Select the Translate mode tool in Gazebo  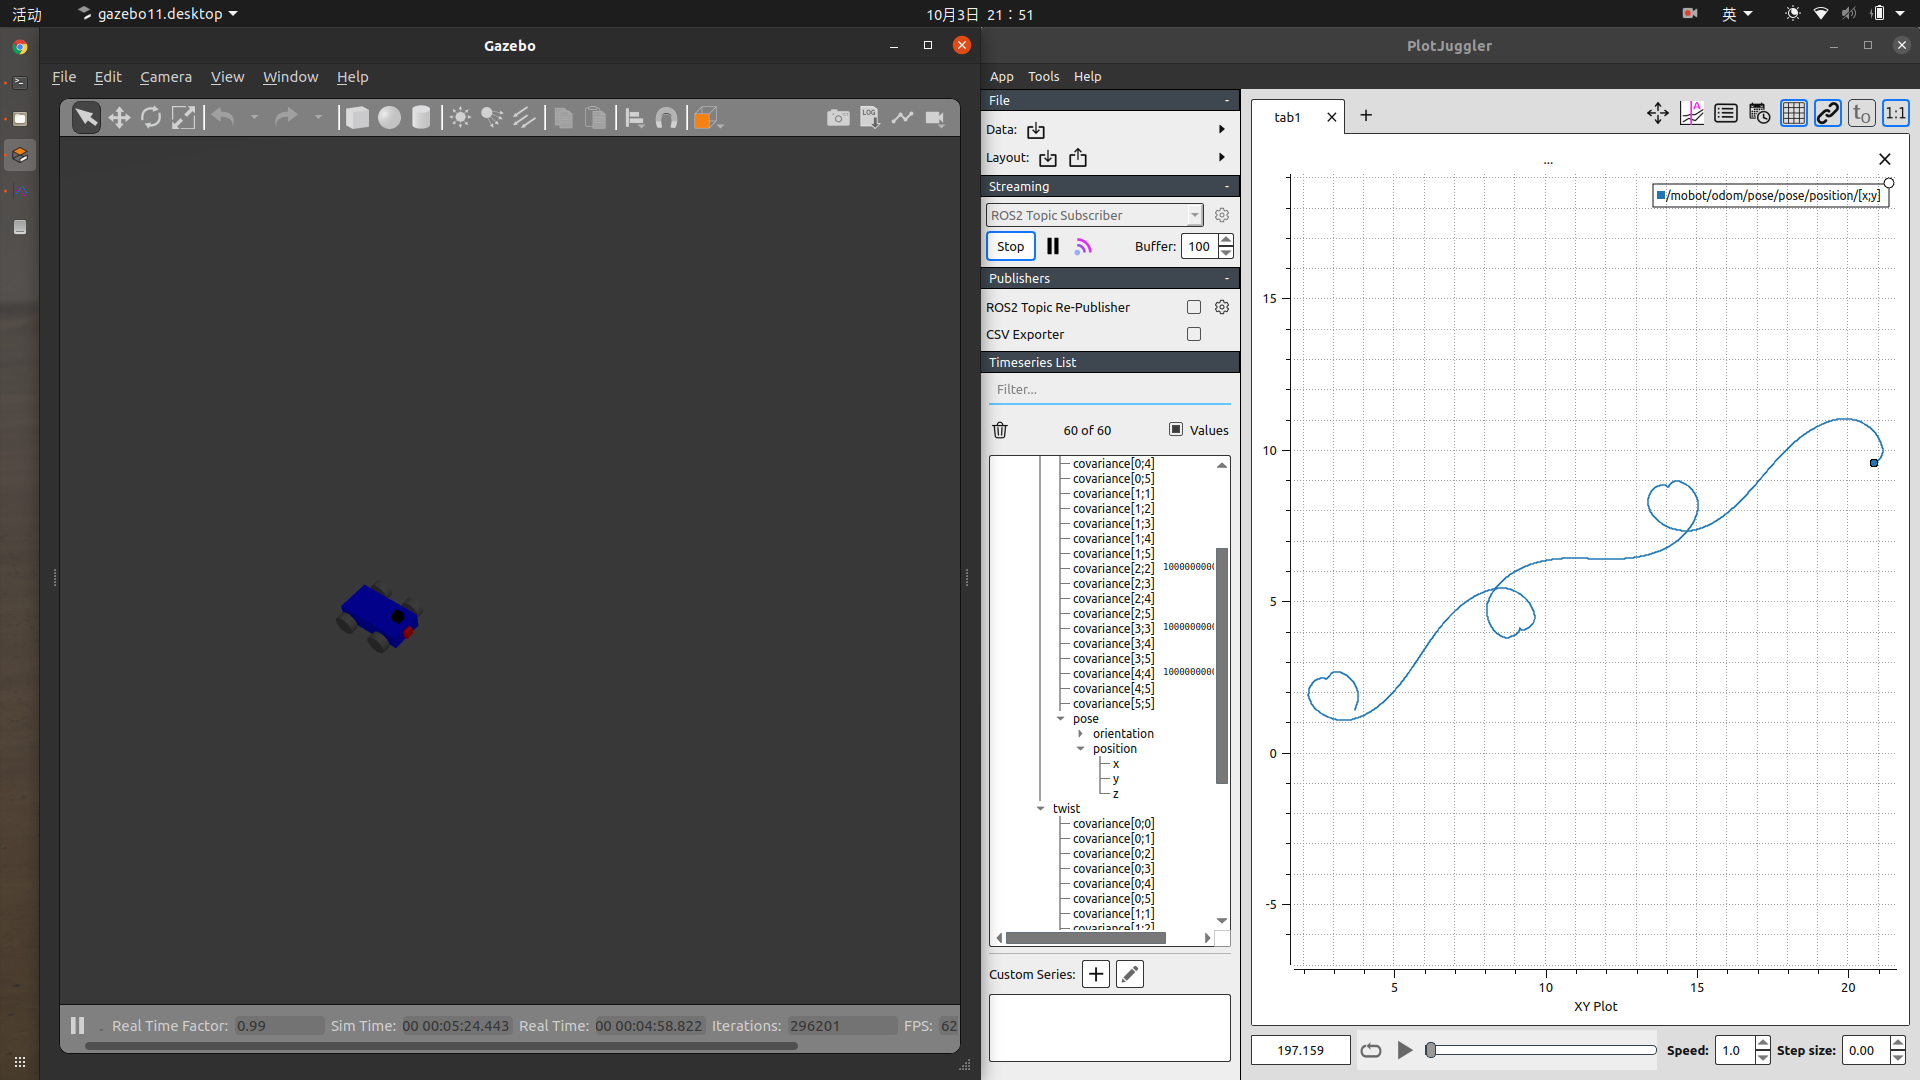click(x=118, y=117)
